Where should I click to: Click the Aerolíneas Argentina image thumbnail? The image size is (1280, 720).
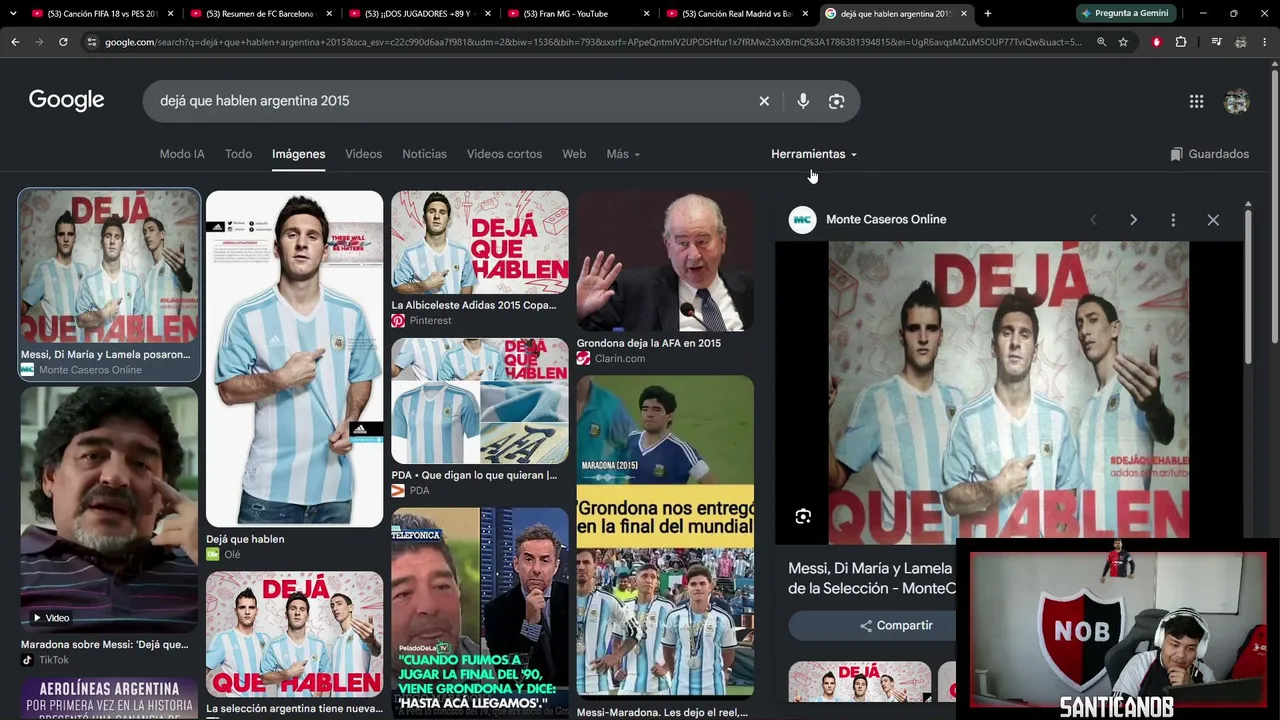coord(109,699)
